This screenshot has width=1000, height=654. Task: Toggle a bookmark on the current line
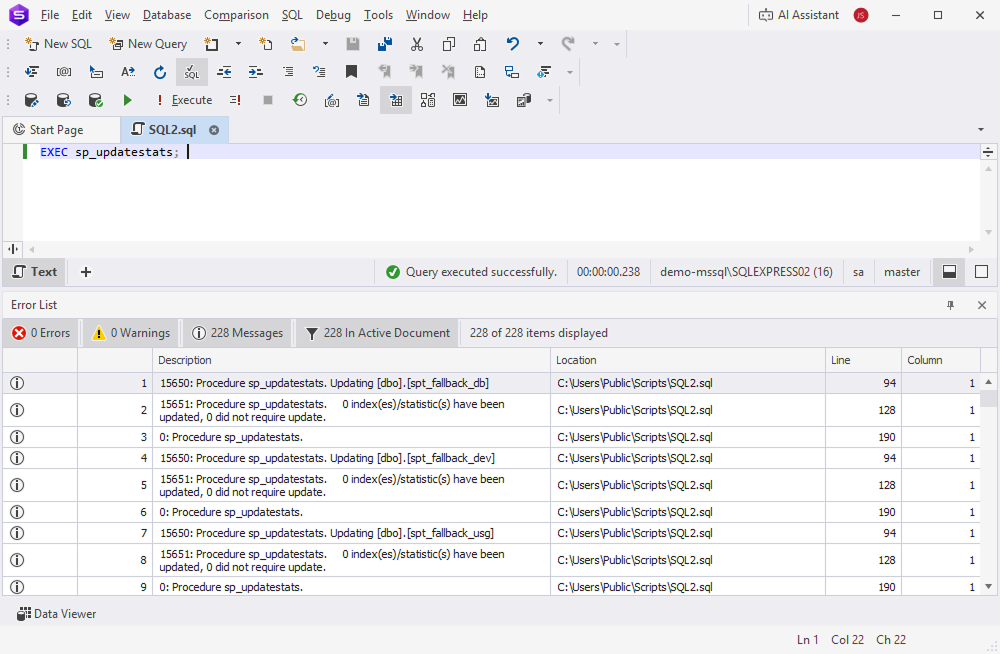[350, 72]
